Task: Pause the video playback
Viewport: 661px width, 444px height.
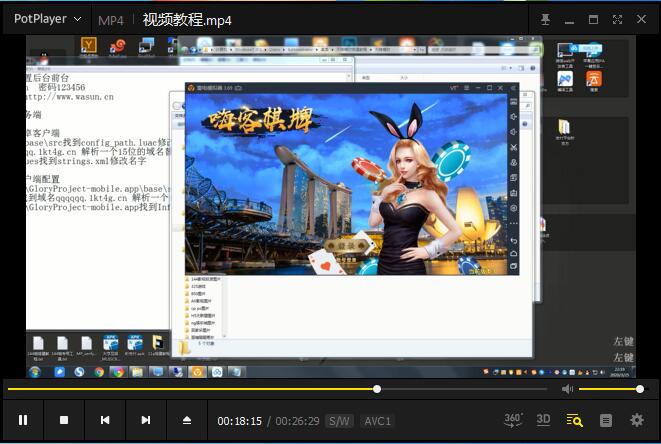Action: [23, 420]
